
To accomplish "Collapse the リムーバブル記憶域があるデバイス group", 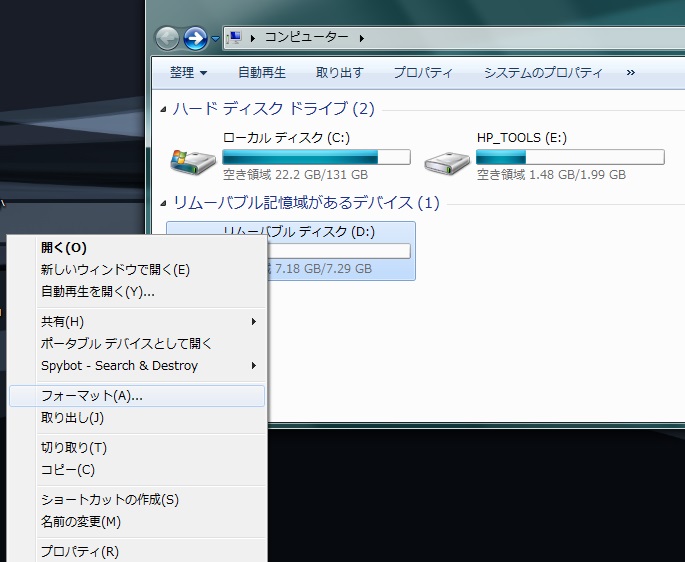I will [x=163, y=203].
